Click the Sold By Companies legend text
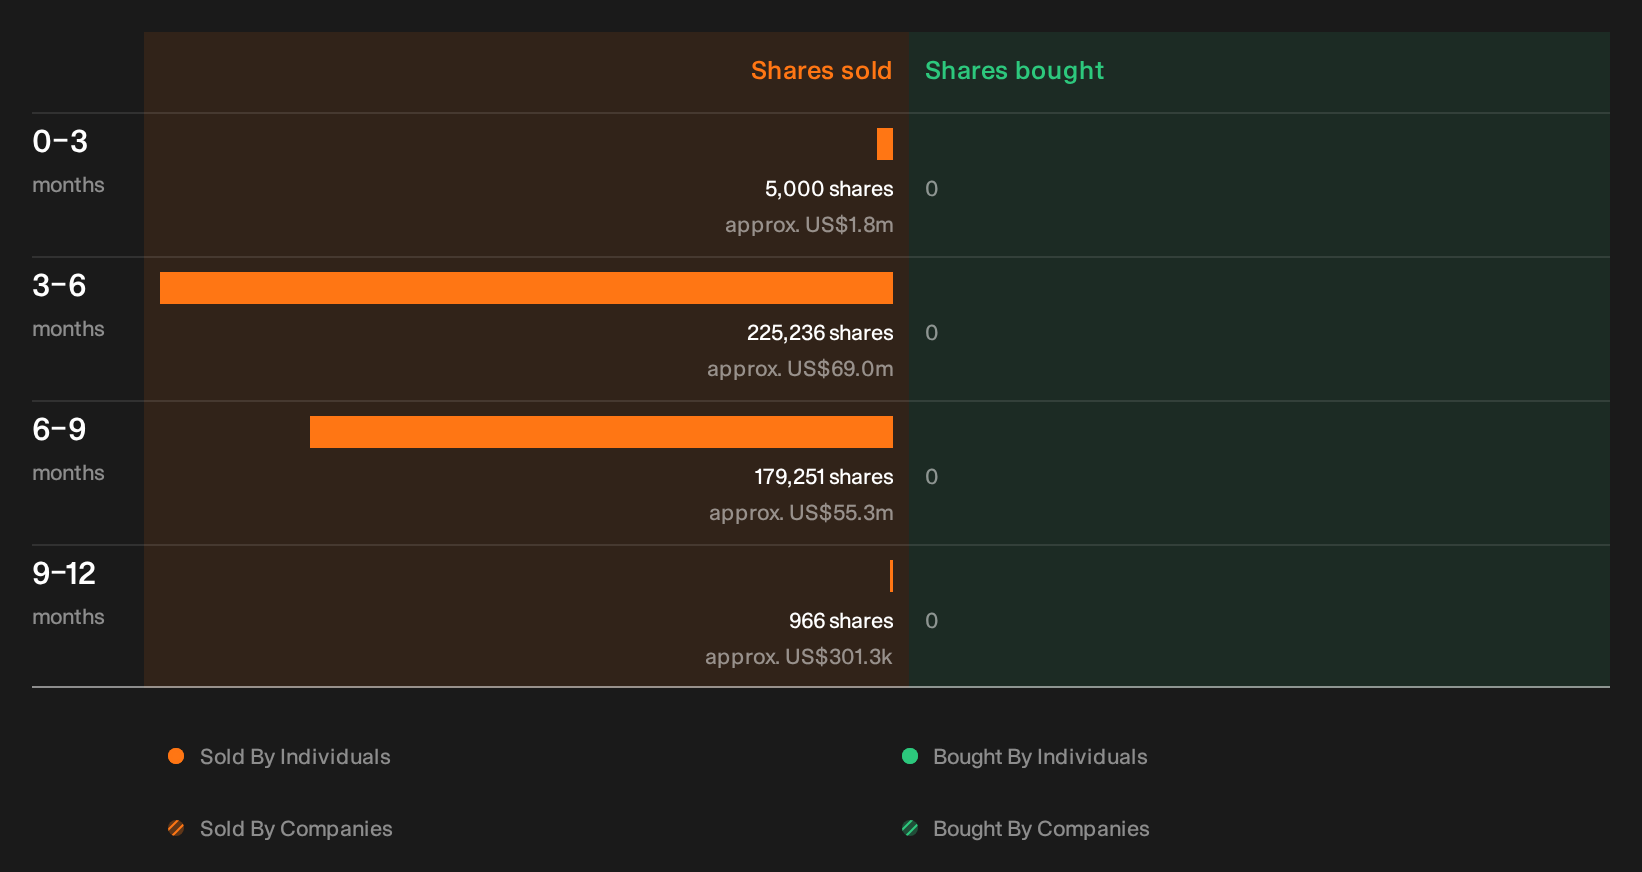 click(x=296, y=829)
